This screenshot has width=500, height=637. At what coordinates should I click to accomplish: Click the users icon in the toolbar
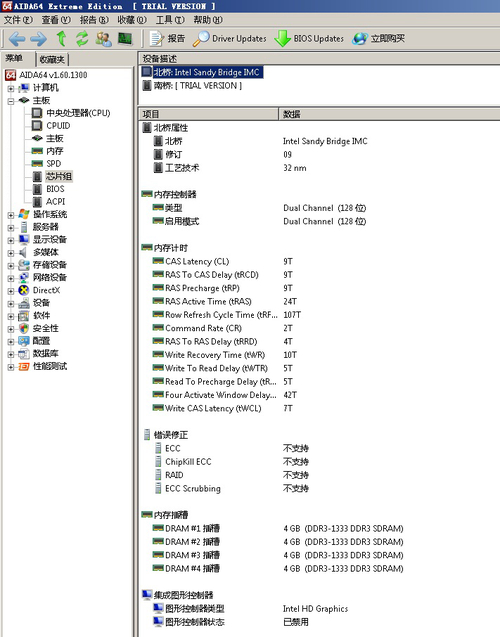(x=104, y=39)
